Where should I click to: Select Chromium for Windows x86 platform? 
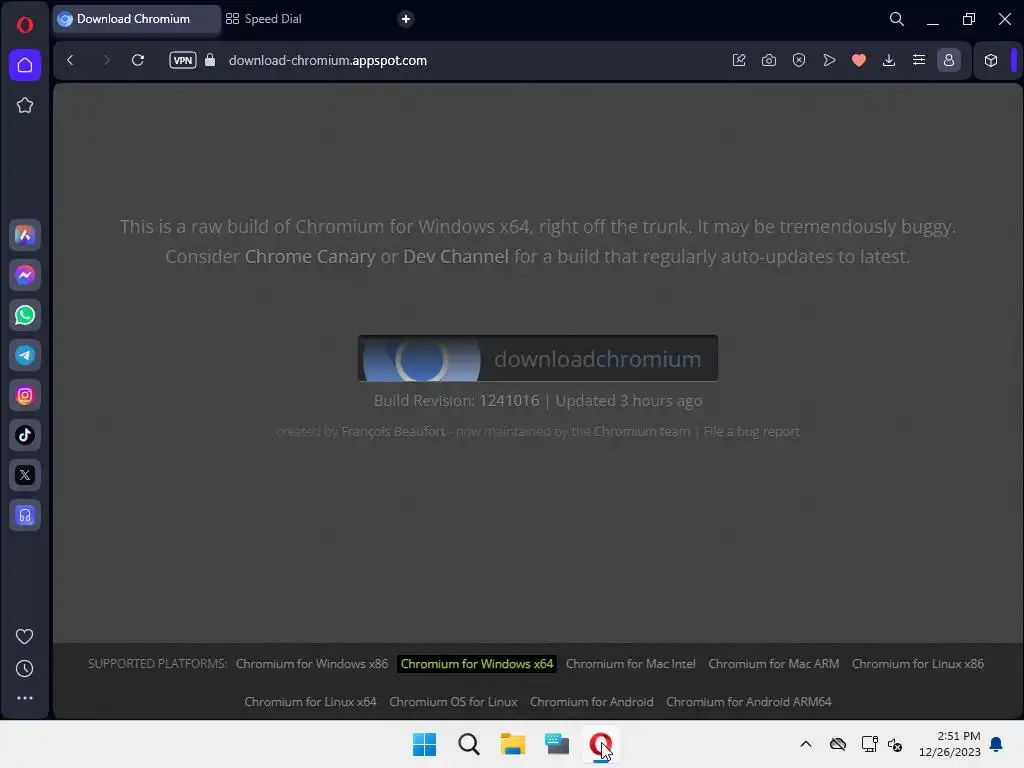click(312, 664)
